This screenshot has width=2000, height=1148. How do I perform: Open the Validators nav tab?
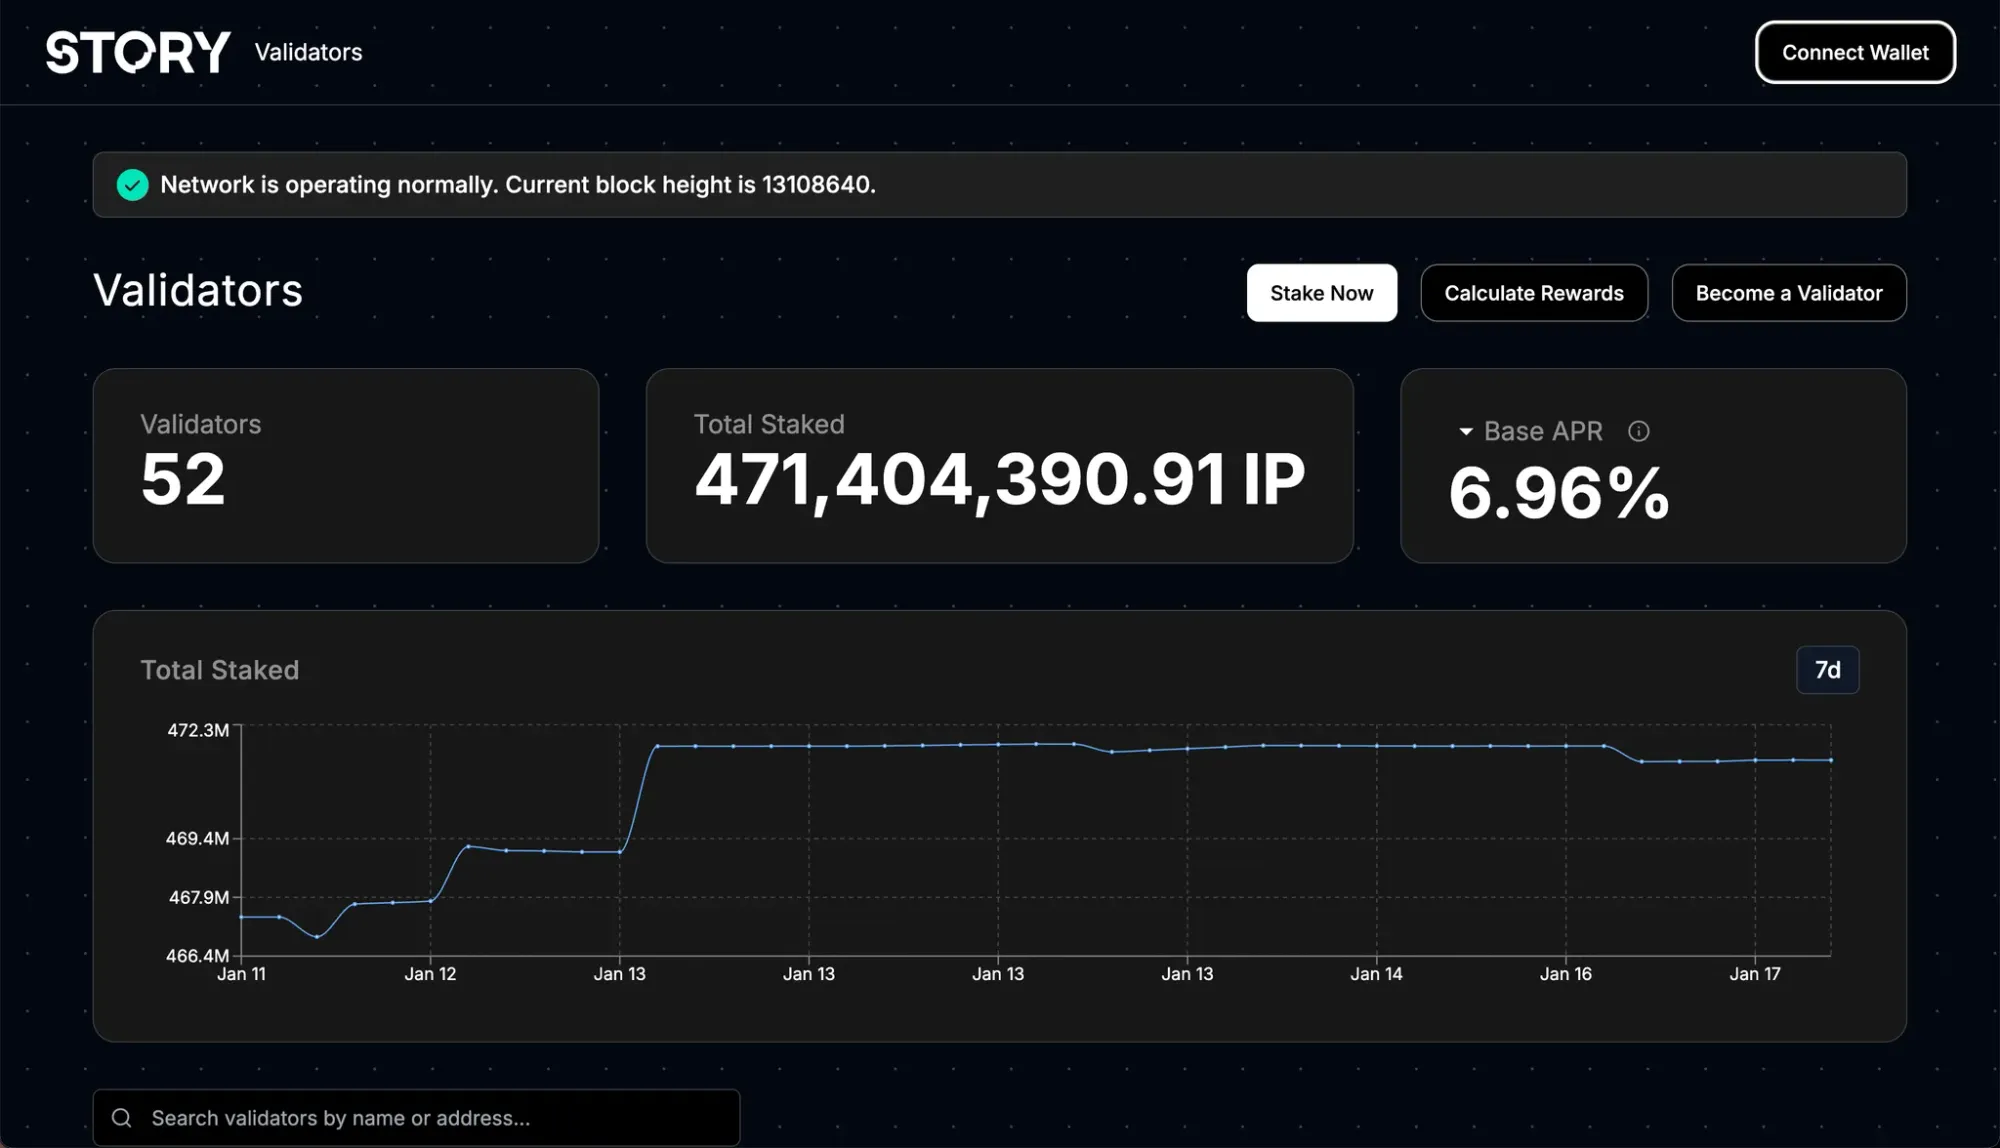coord(308,52)
